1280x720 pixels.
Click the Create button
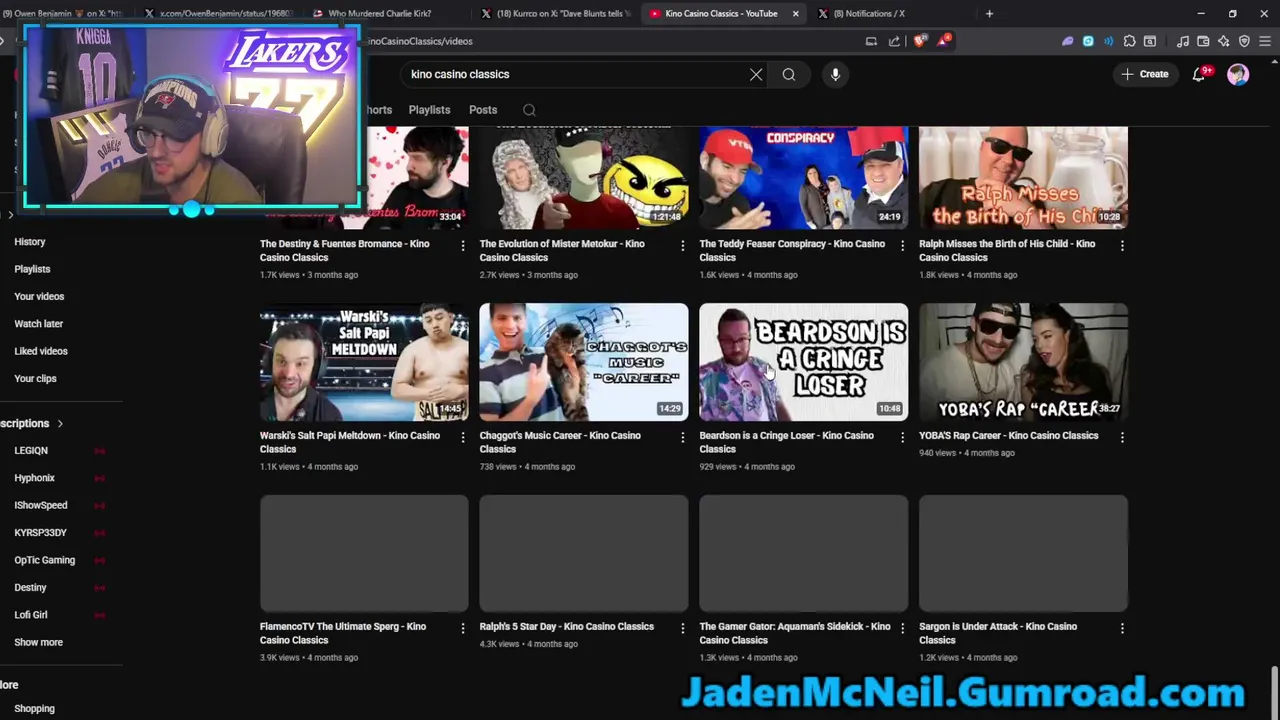pos(1145,74)
